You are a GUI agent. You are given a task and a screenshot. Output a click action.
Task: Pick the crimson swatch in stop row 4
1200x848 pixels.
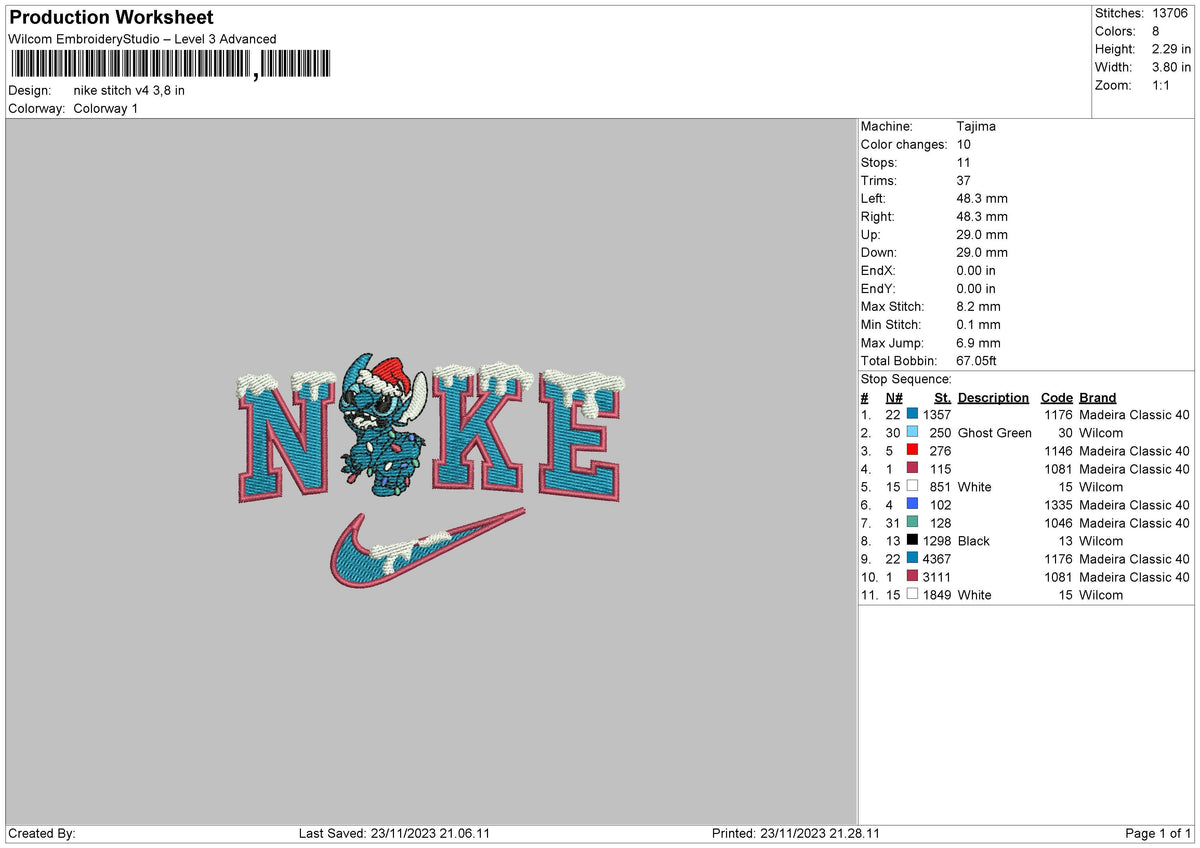coord(912,469)
